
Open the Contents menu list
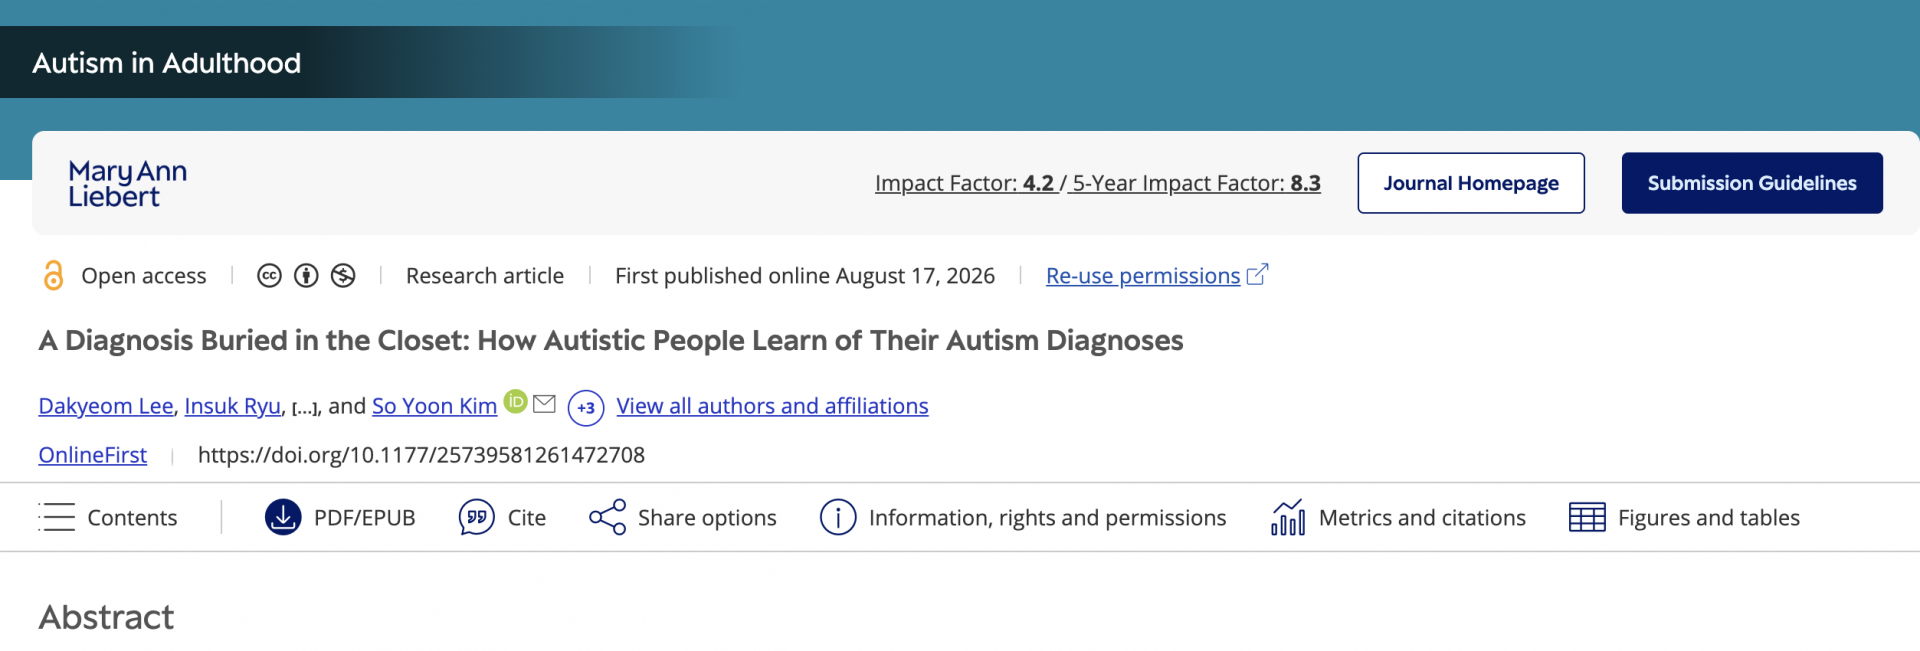point(108,517)
